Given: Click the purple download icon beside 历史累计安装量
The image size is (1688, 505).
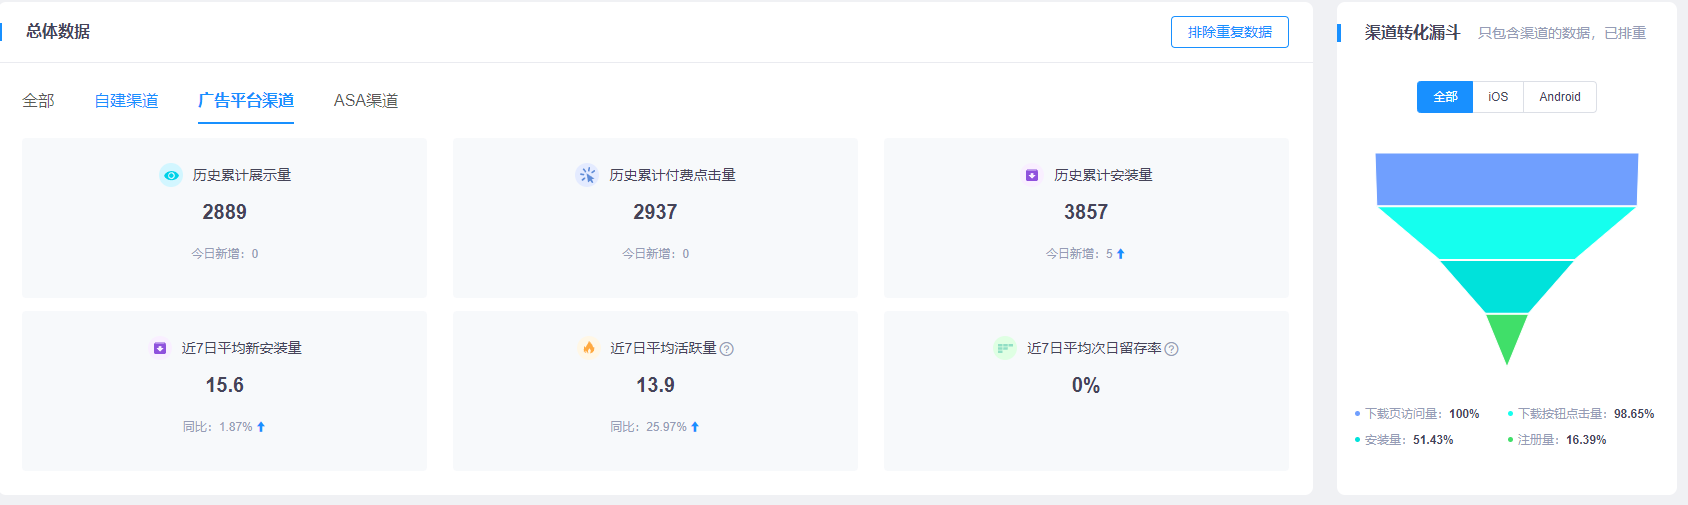Looking at the screenshot, I should click(x=1032, y=175).
